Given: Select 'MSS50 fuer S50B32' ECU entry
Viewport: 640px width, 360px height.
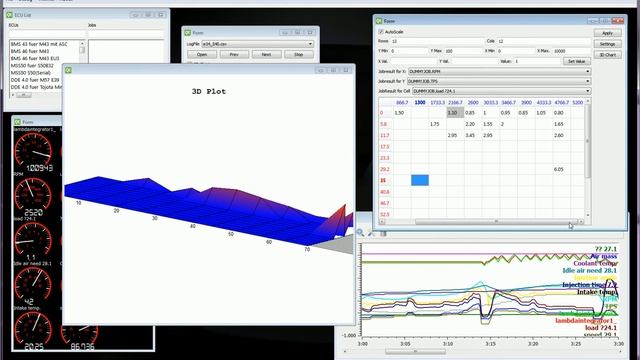Looking at the screenshot, I should [32, 66].
